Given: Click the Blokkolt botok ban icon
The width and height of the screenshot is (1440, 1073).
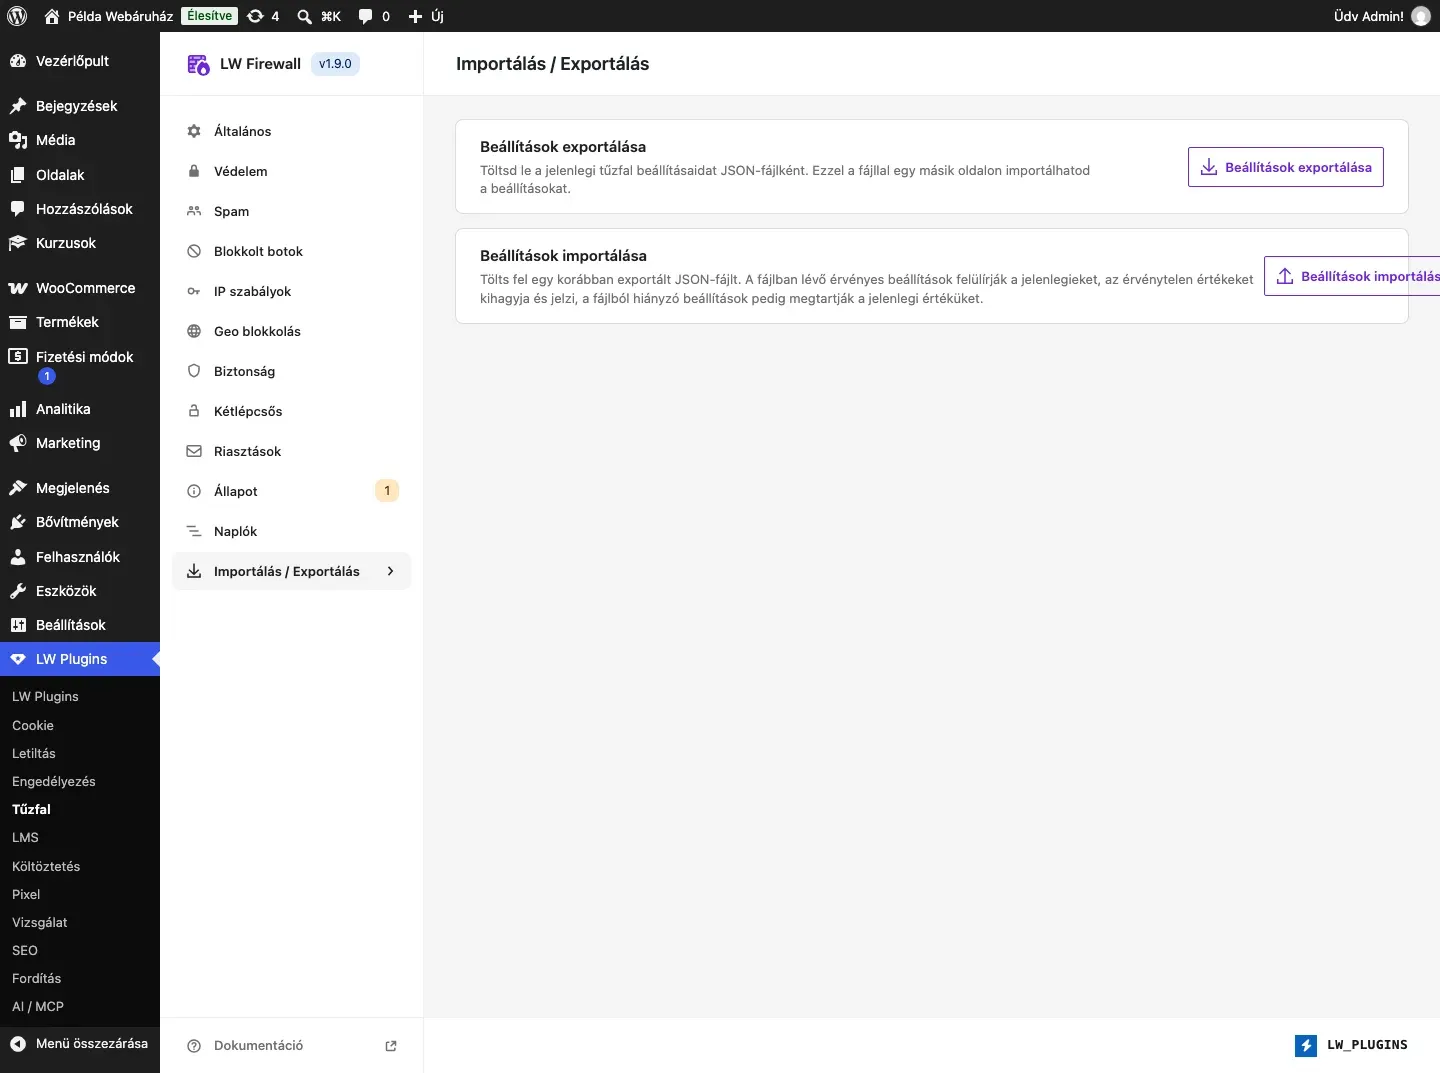Looking at the screenshot, I should coord(194,251).
